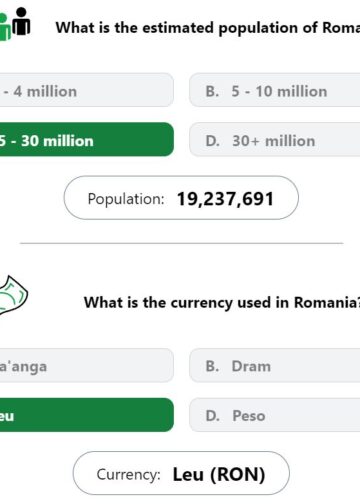This screenshot has height=504, width=360.
Task: Click the black person figure icon
Action: [x=21, y=21]
